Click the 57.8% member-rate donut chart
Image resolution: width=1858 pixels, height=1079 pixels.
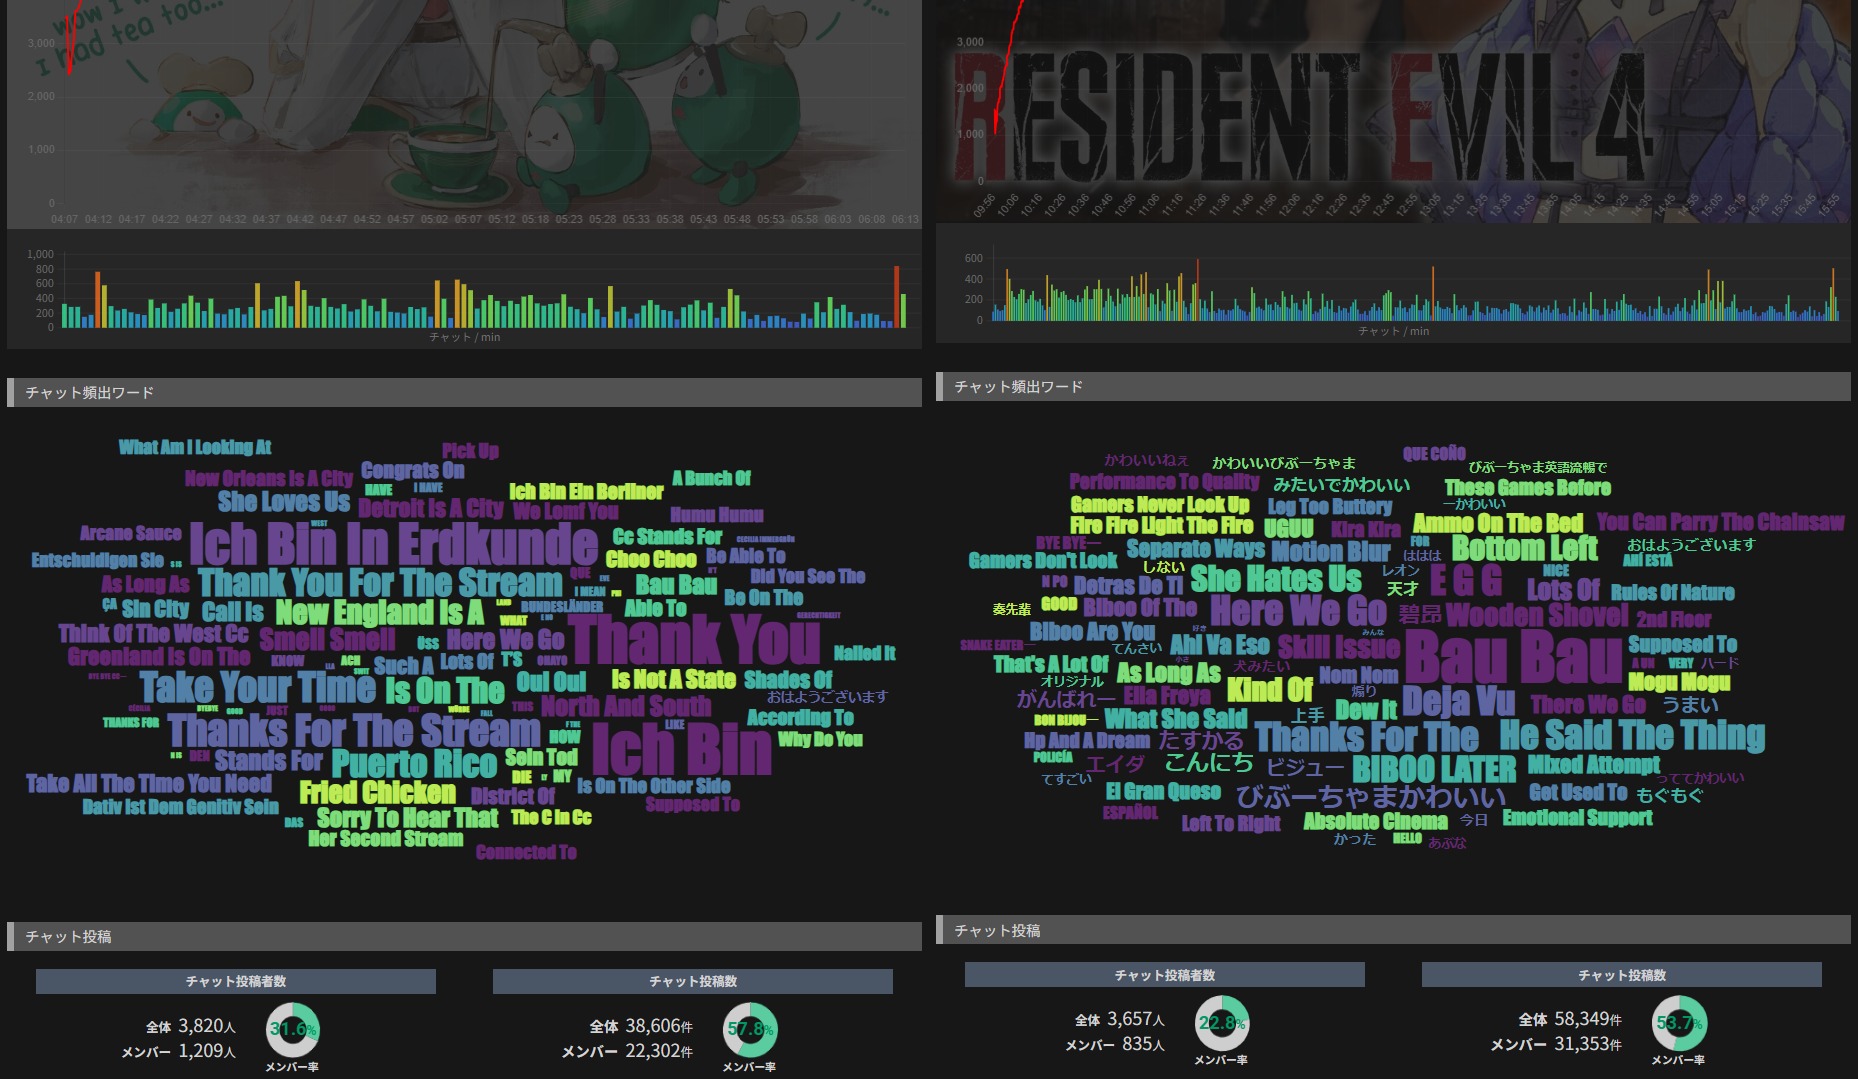click(750, 1030)
